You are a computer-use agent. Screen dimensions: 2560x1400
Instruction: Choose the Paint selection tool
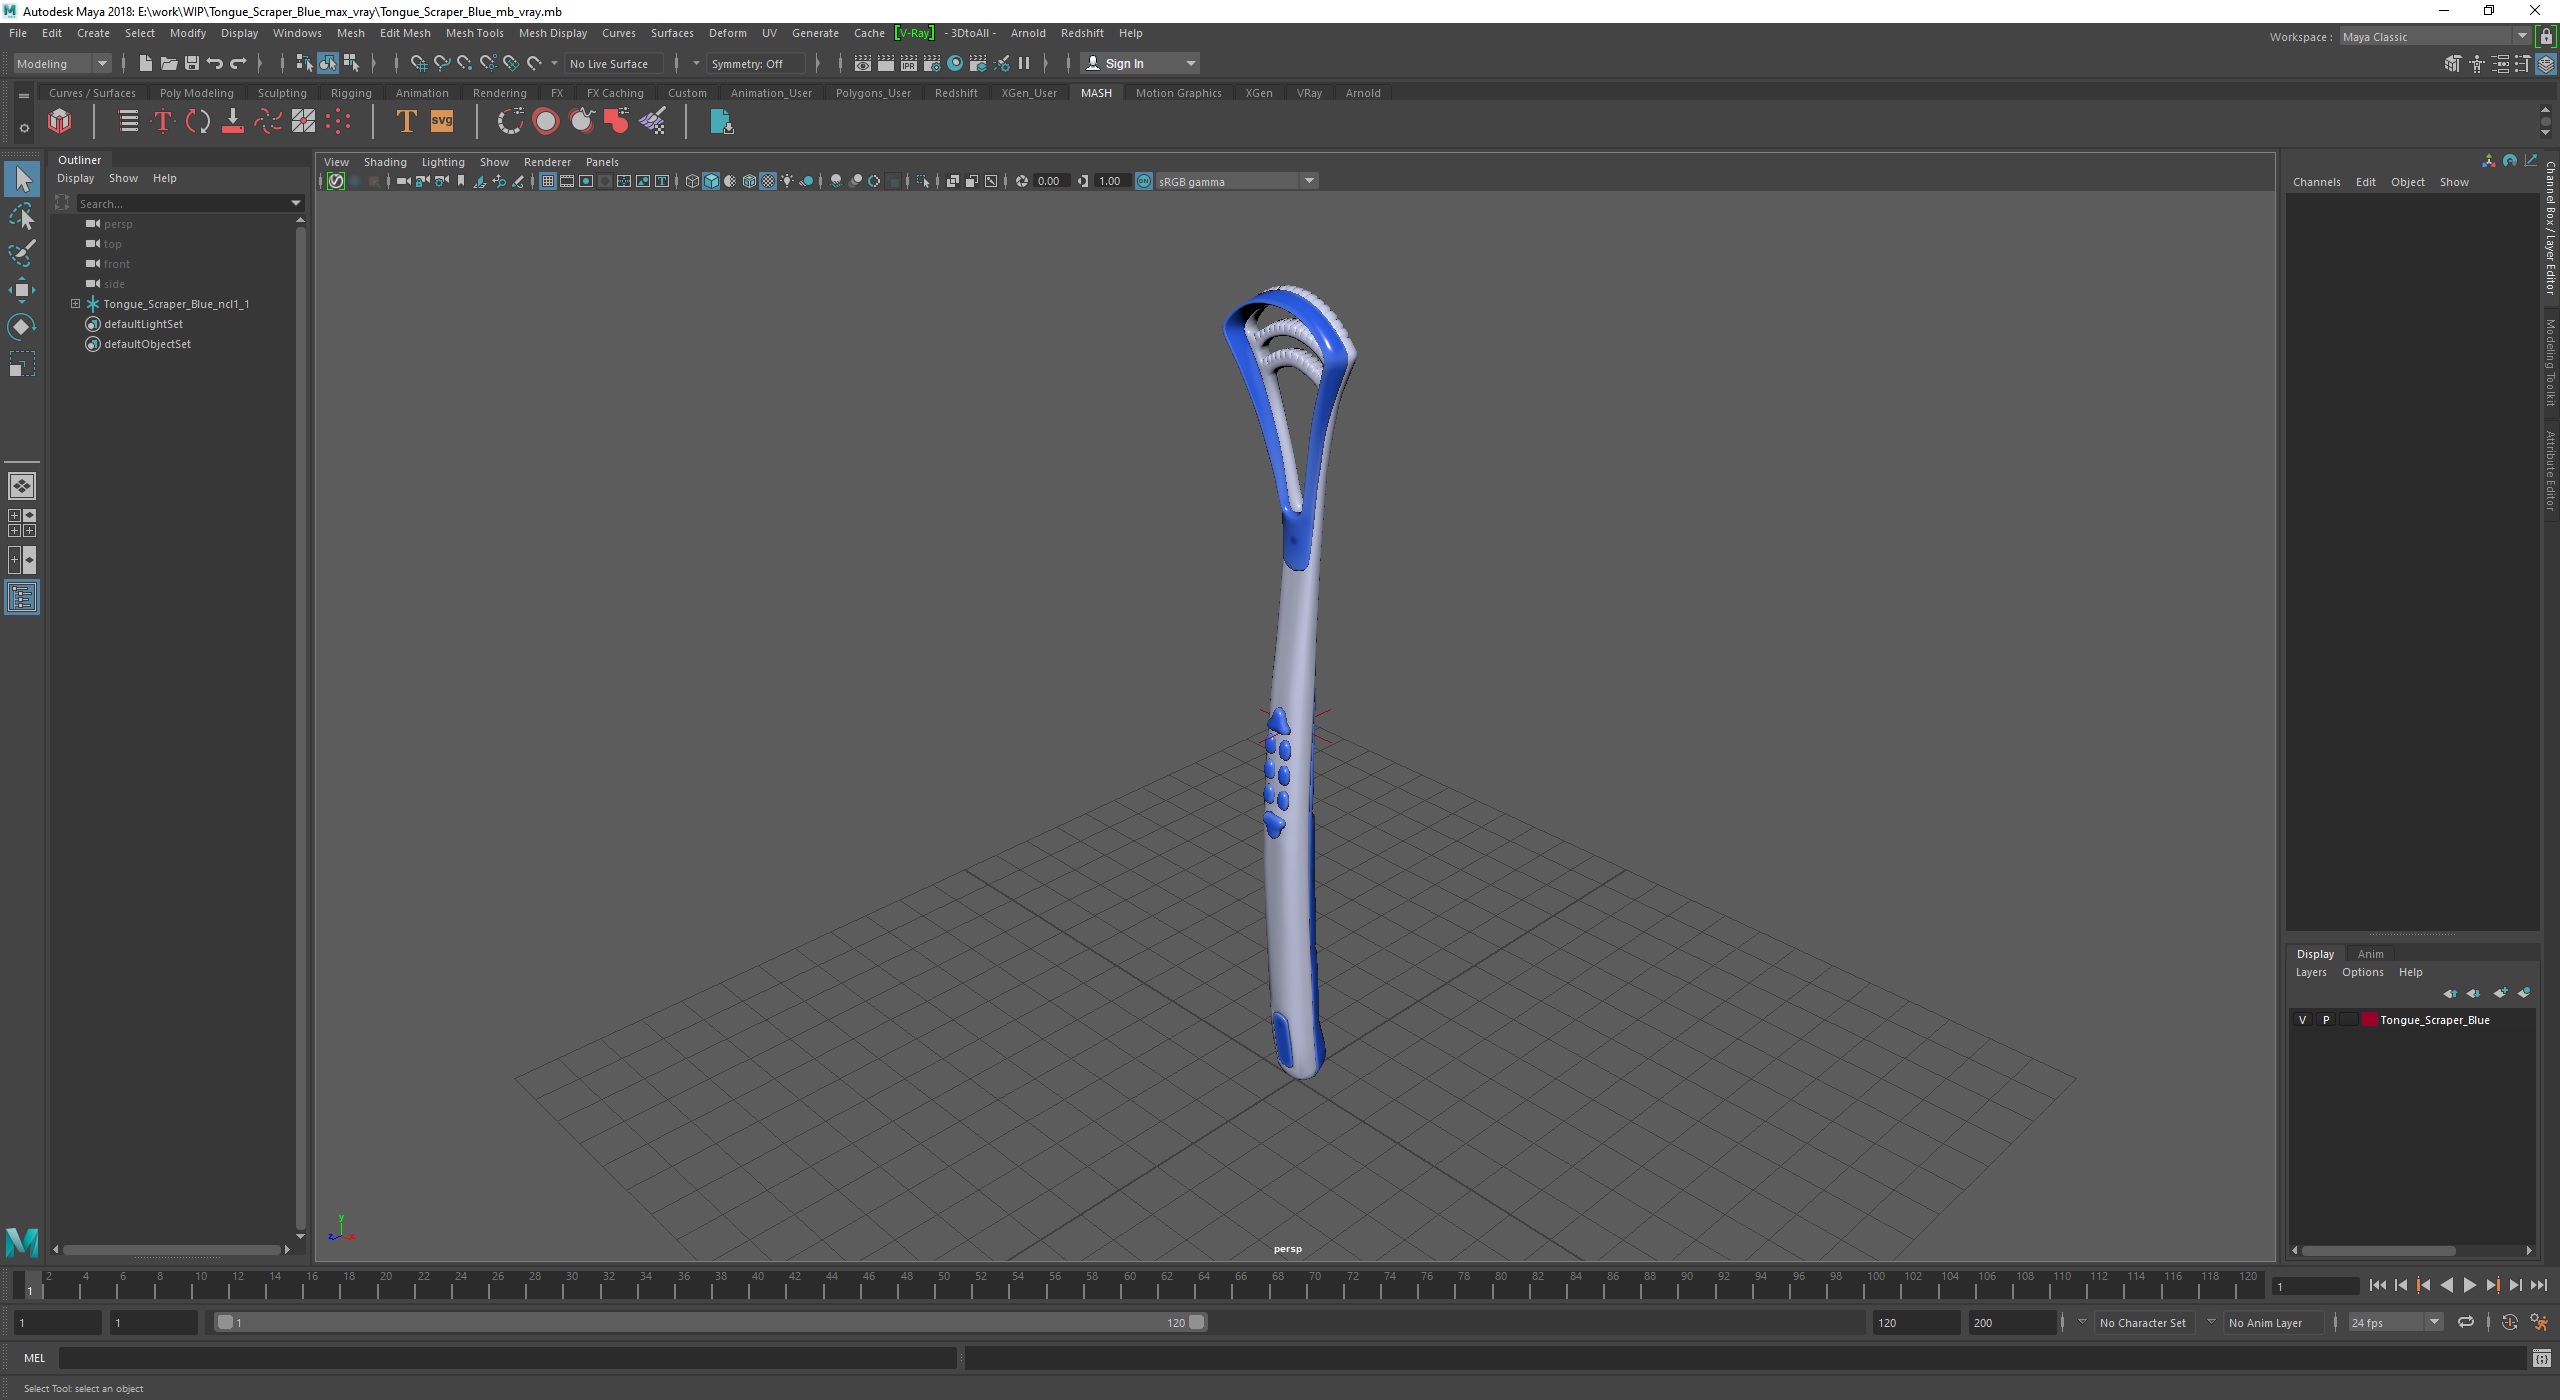pos(22,253)
